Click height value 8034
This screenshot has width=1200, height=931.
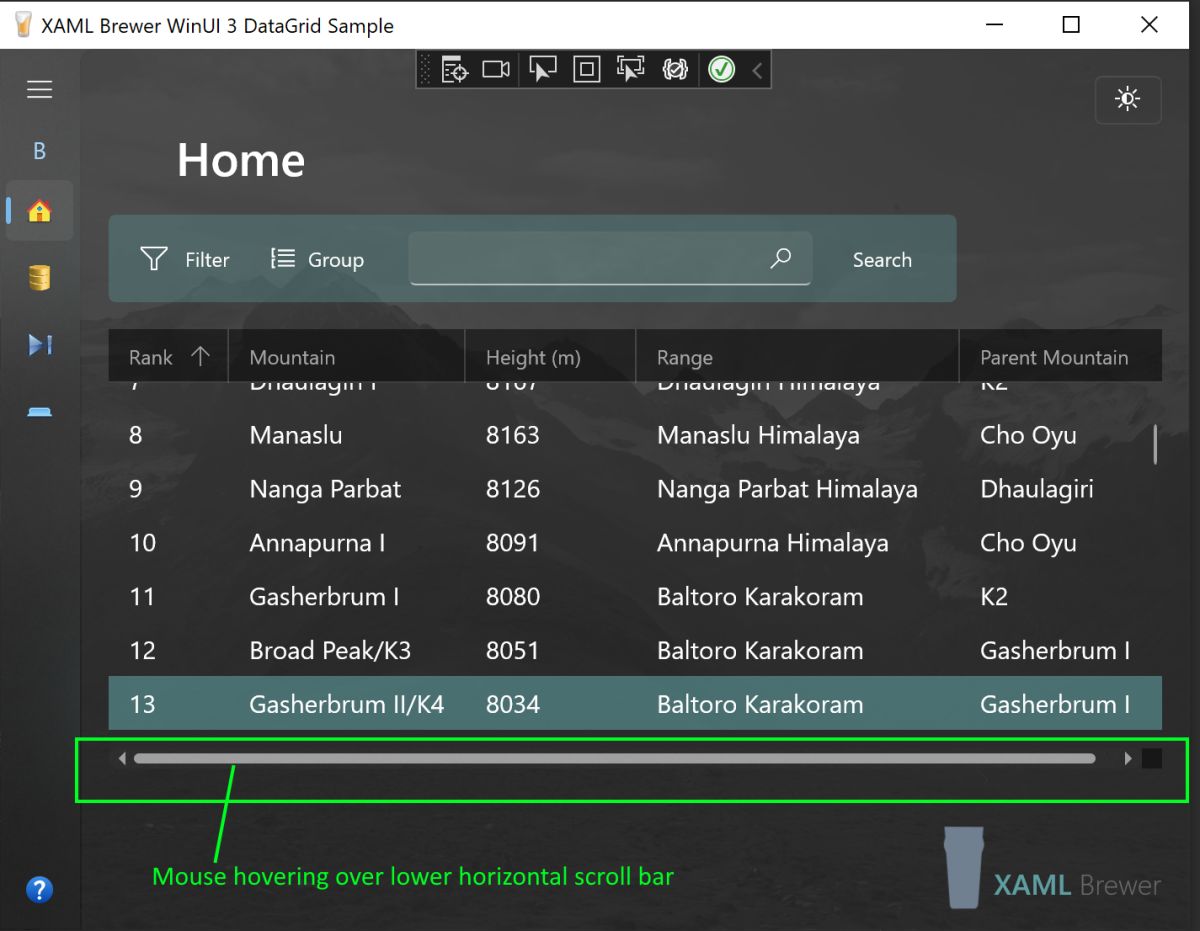coord(513,704)
